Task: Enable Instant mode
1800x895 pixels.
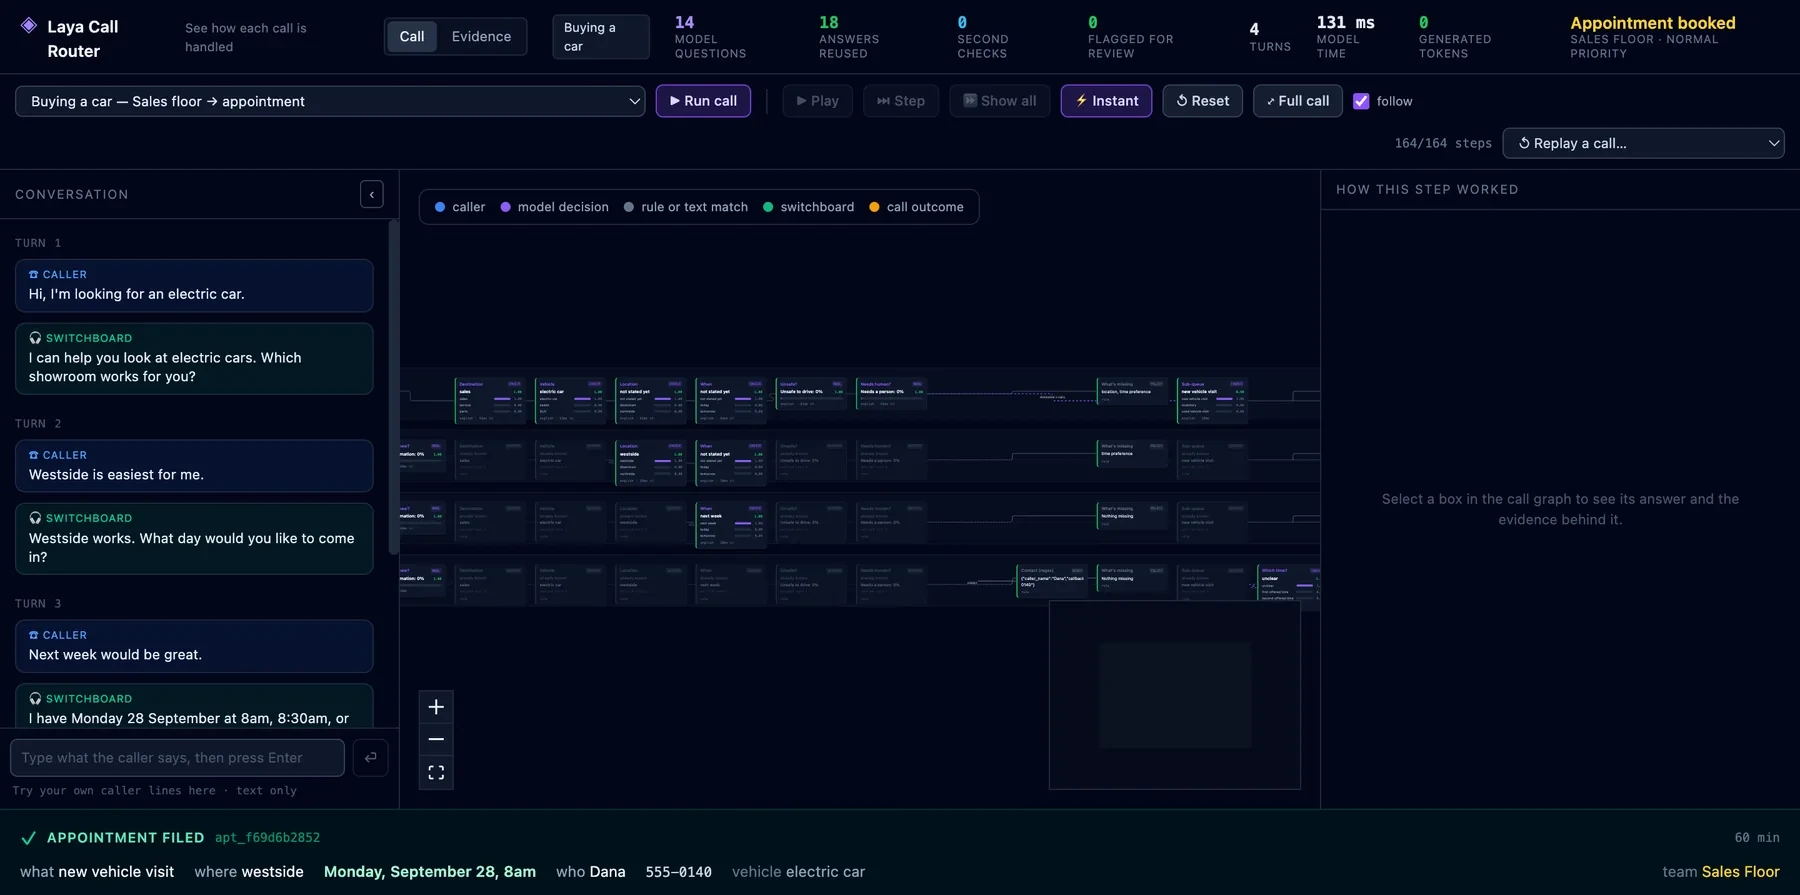Action: pos(1107,101)
